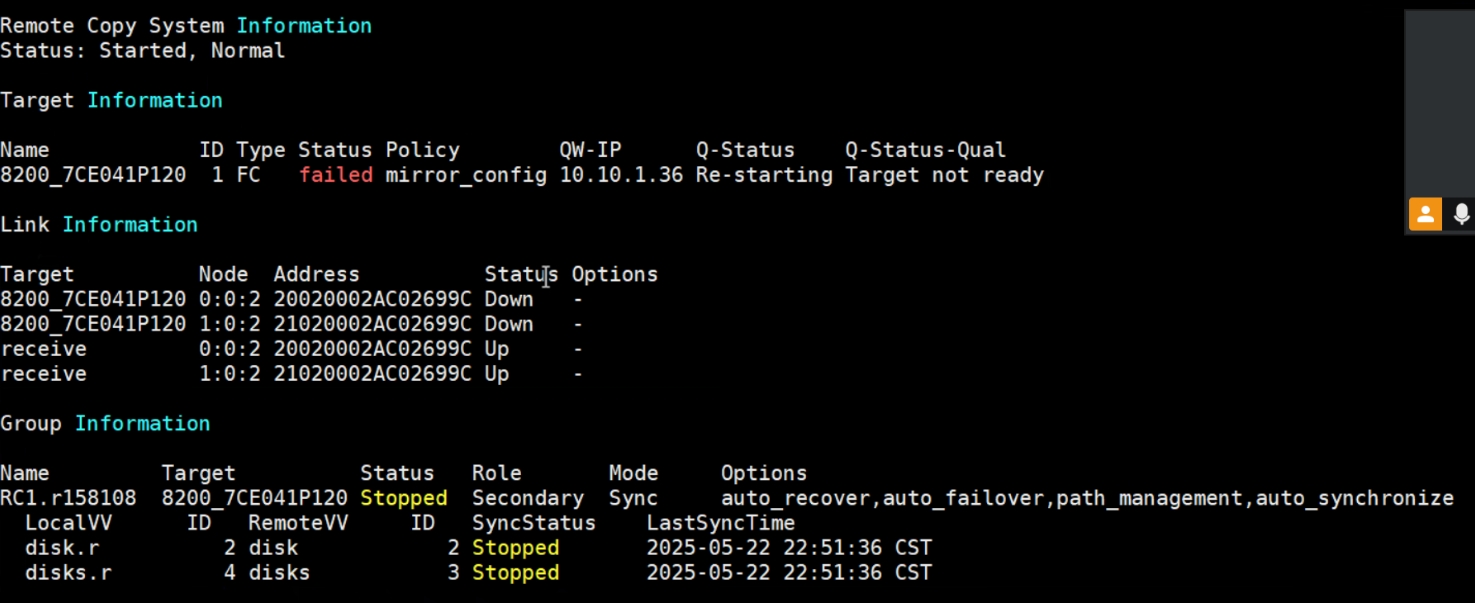Click the QW-IP address 10.10.1.36
Viewport: 1475px width, 603px height.
pyautogui.click(x=621, y=175)
